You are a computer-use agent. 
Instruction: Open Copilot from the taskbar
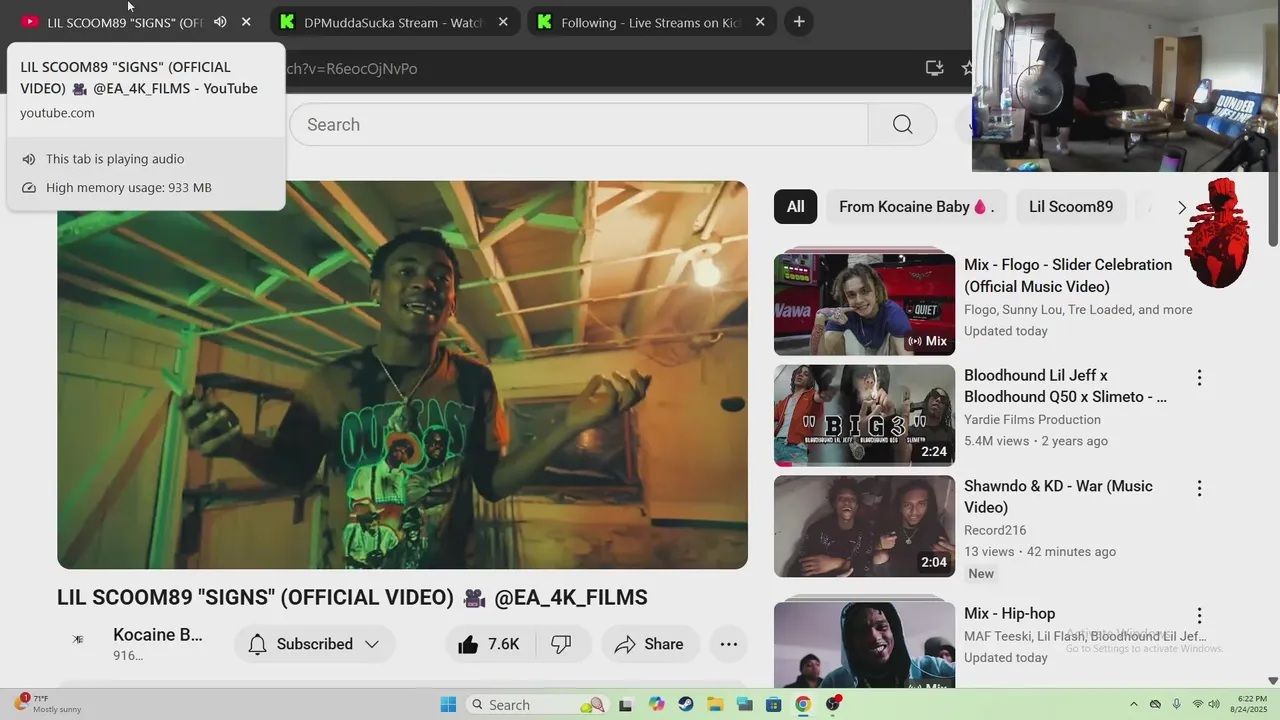656,704
